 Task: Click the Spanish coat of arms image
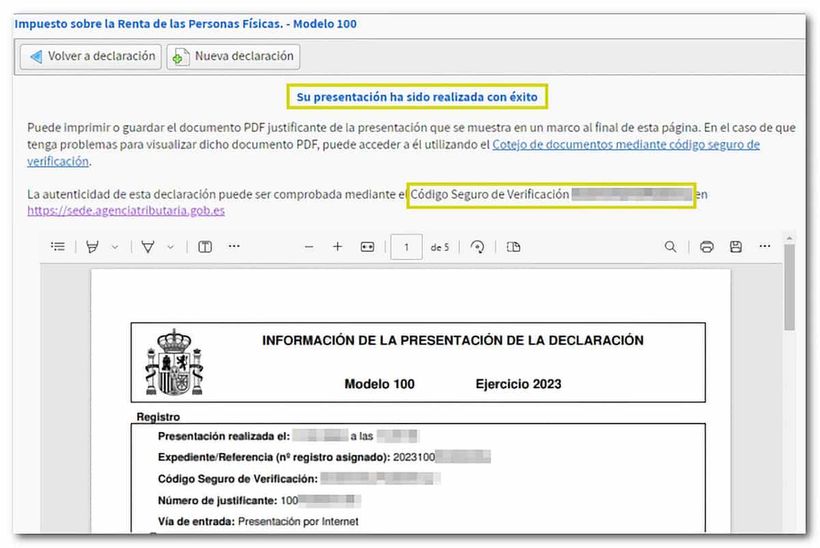pyautogui.click(x=174, y=362)
